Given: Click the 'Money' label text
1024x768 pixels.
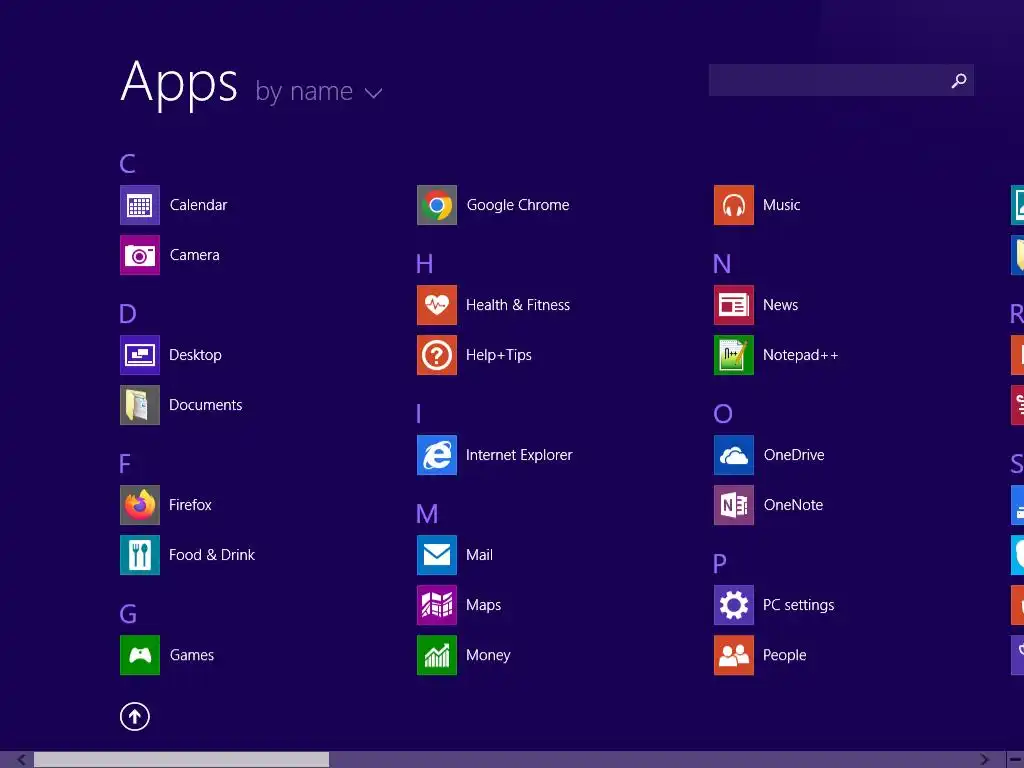Looking at the screenshot, I should click(488, 656).
